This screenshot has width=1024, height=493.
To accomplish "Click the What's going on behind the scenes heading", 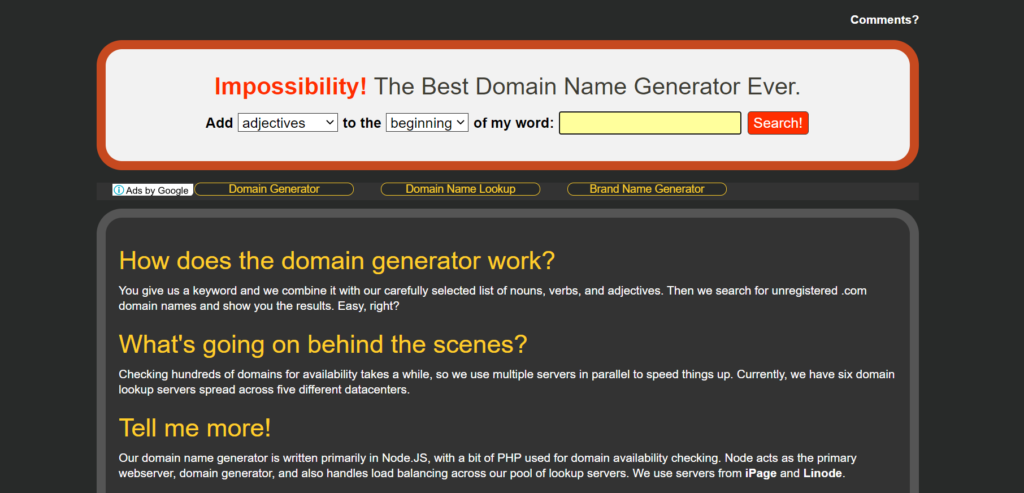I will tap(322, 344).
